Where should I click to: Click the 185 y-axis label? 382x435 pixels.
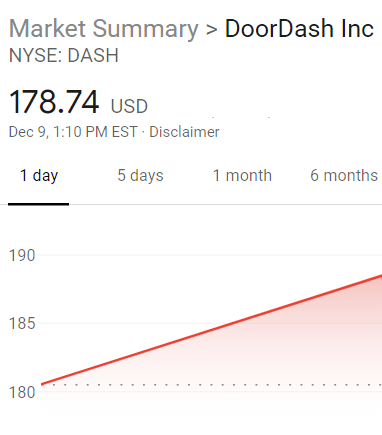point(22,324)
